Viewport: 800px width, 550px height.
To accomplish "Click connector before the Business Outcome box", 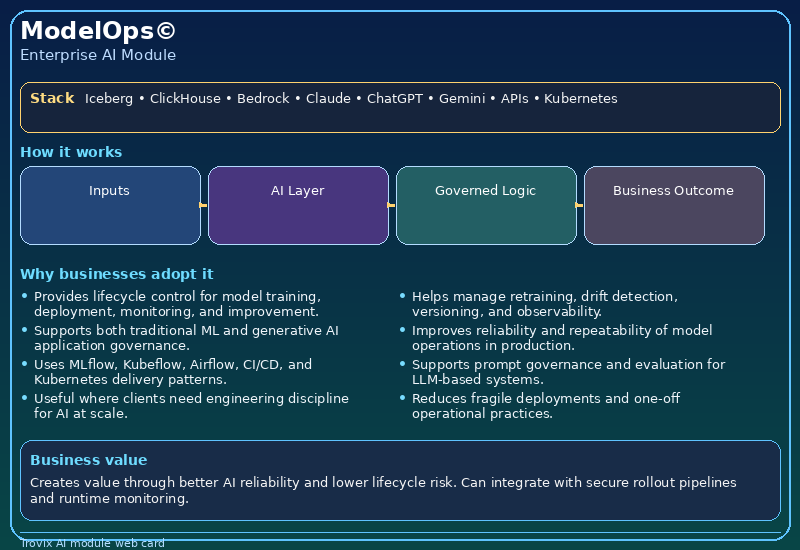I will [x=580, y=205].
